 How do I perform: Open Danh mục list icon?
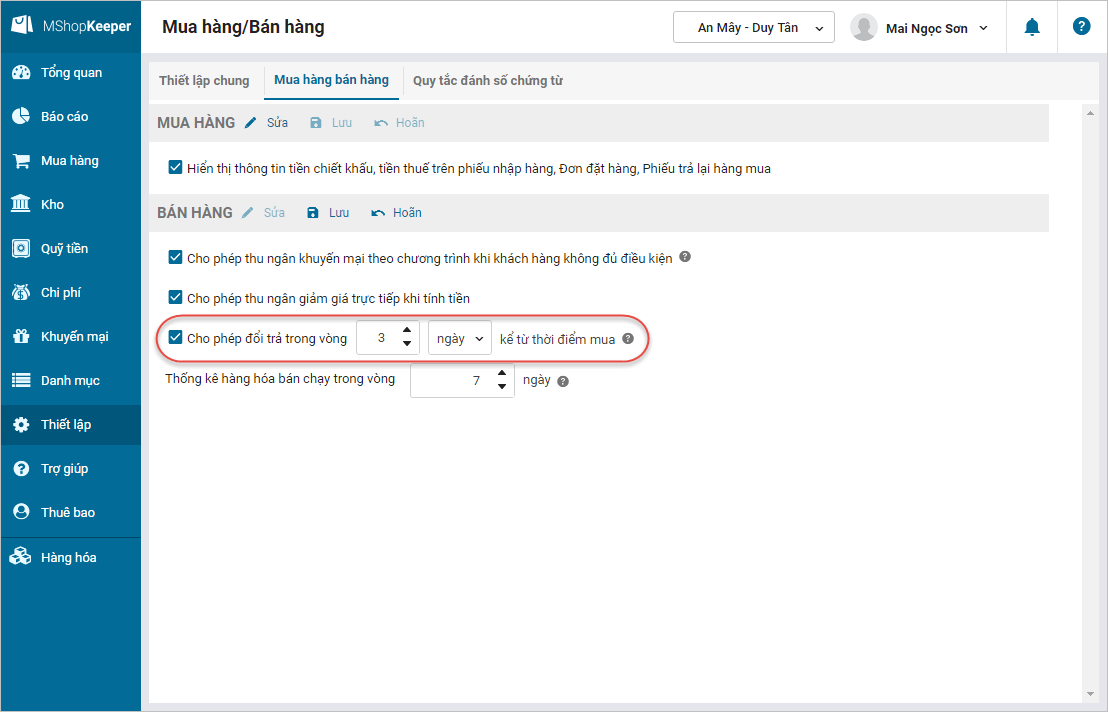[21, 380]
